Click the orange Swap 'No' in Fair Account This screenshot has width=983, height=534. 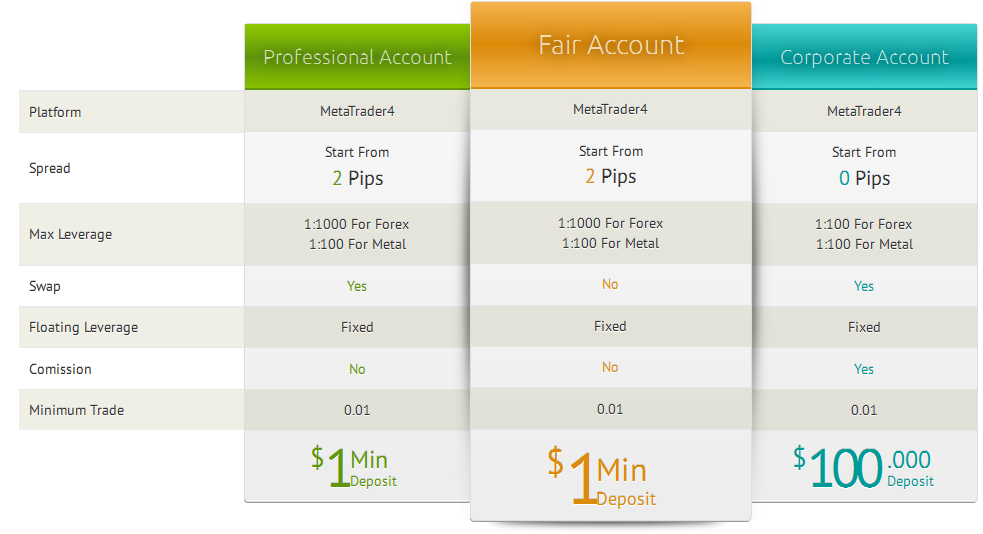tap(610, 285)
